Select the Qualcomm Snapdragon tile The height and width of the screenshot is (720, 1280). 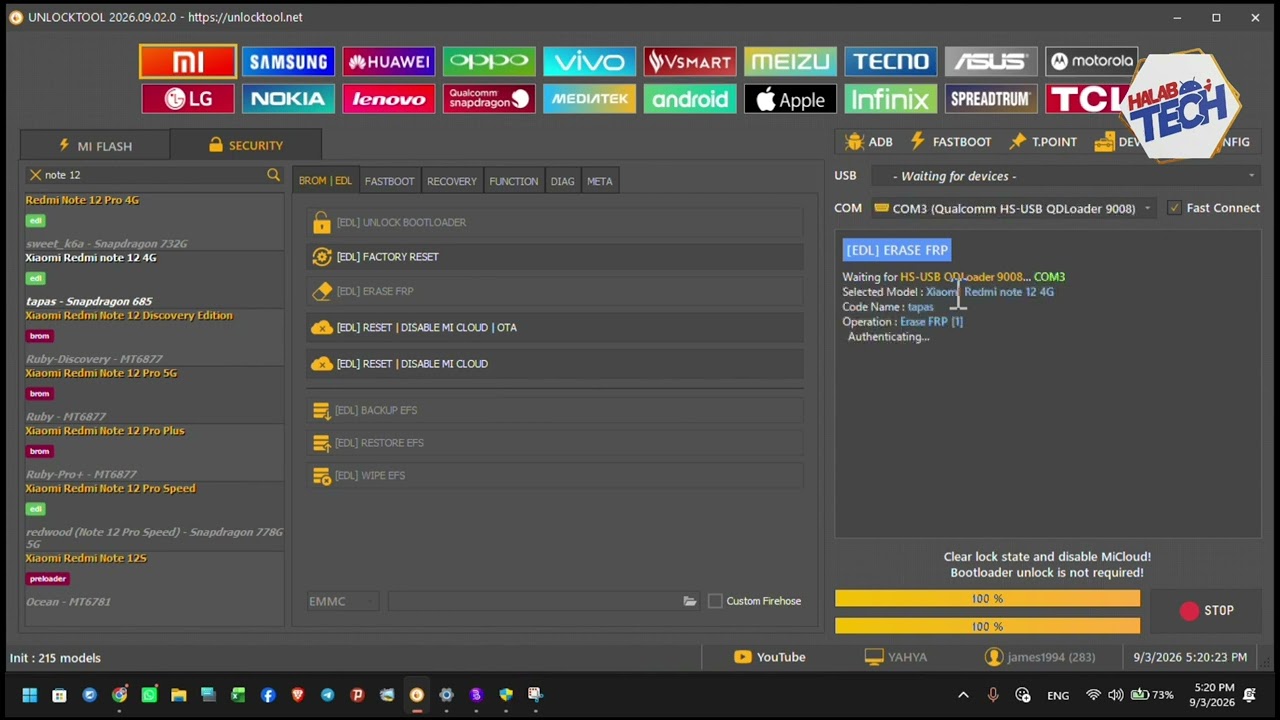tap(489, 99)
